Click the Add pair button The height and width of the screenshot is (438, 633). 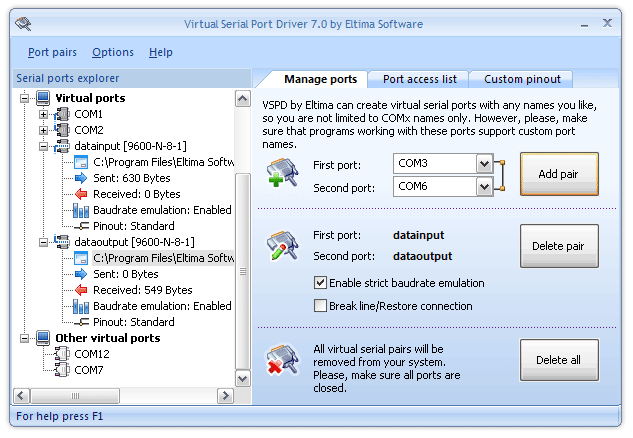click(559, 174)
